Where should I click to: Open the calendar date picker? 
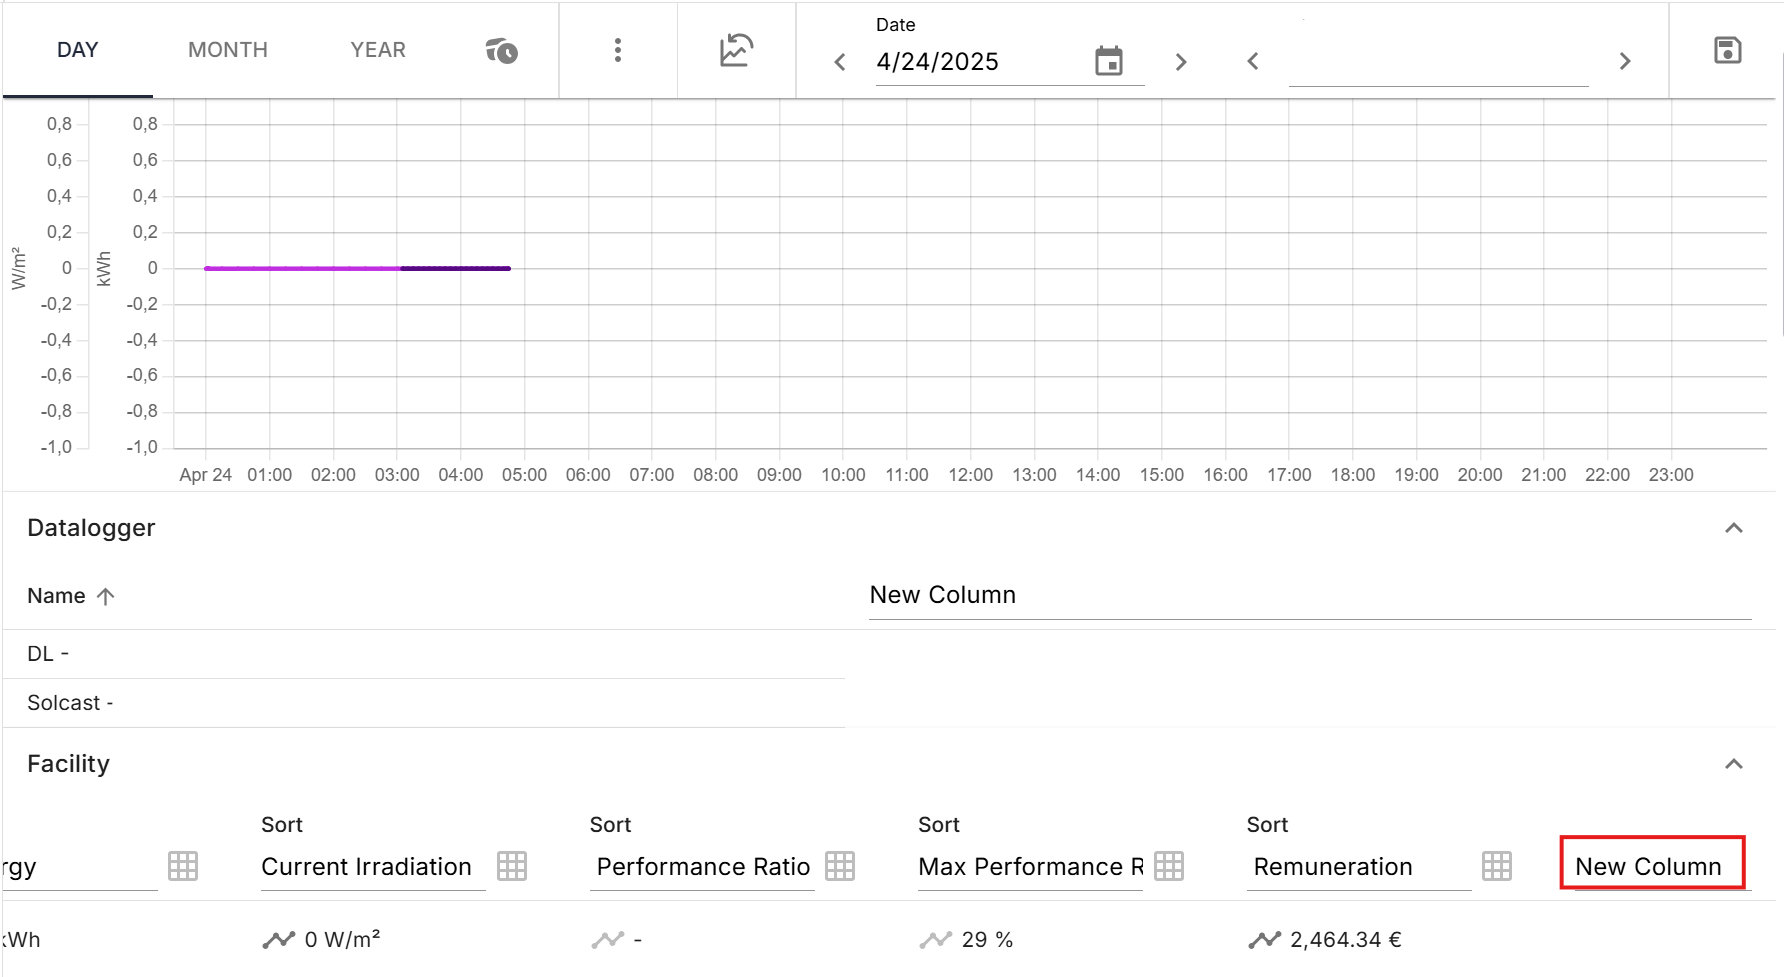(1108, 61)
